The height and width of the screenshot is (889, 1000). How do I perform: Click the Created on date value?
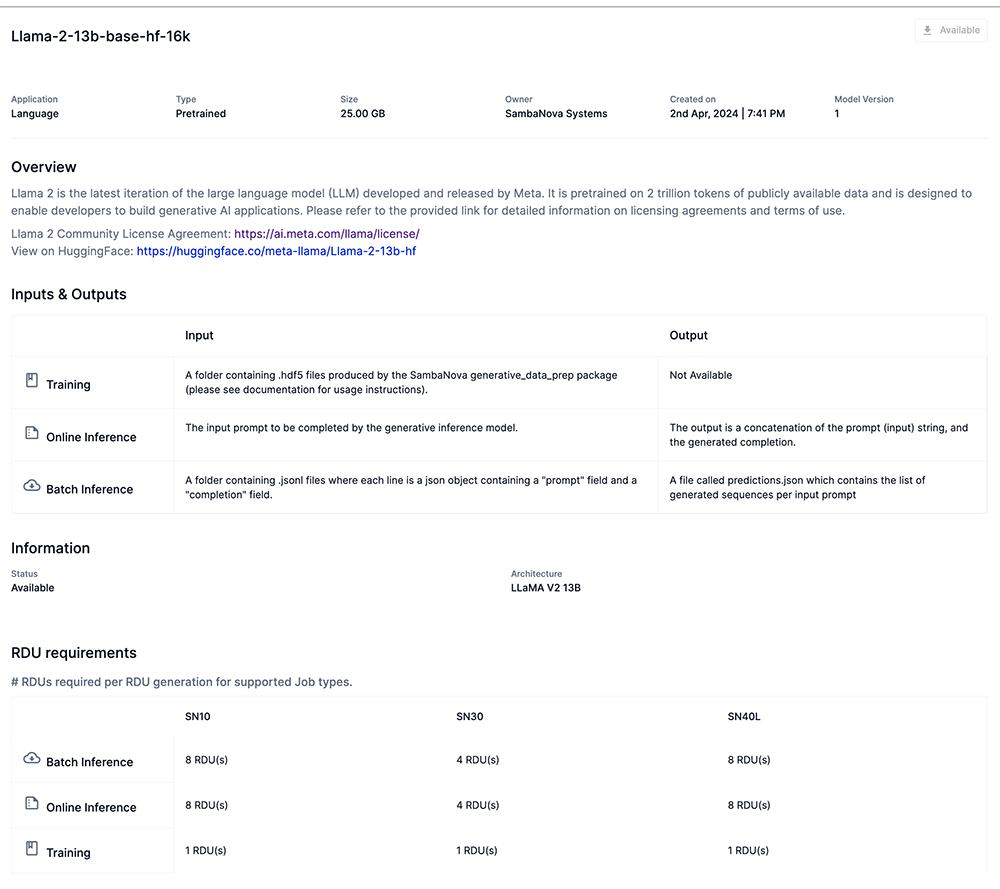pyautogui.click(x=727, y=114)
